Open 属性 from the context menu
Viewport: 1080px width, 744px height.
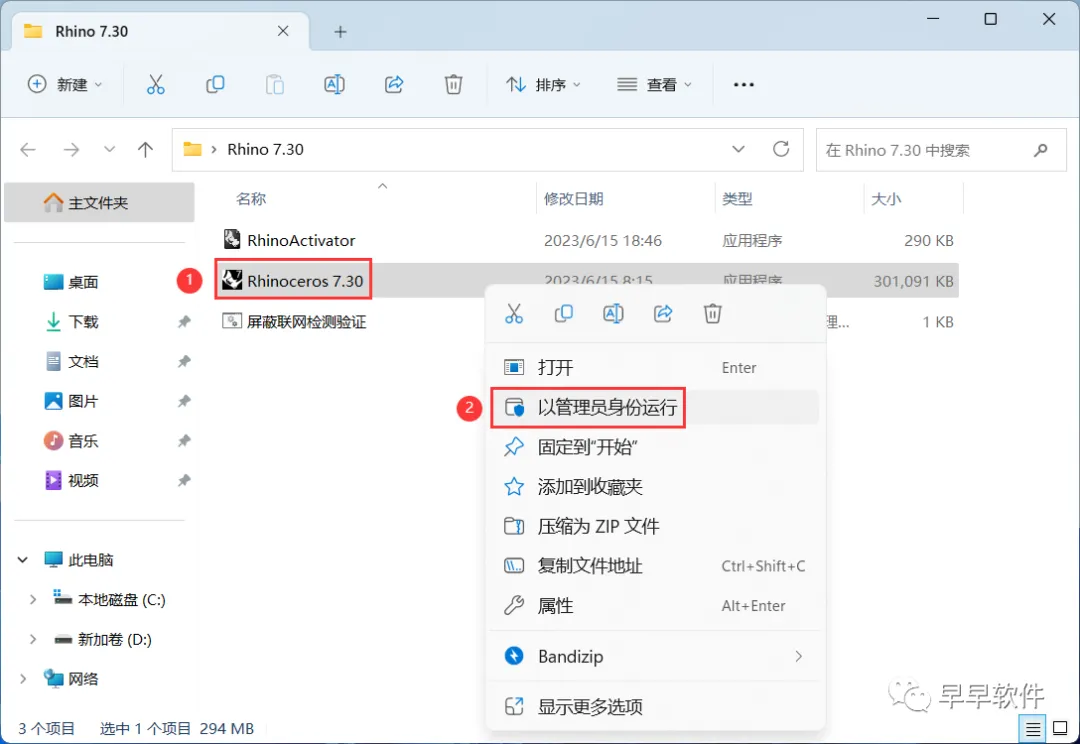(x=655, y=606)
